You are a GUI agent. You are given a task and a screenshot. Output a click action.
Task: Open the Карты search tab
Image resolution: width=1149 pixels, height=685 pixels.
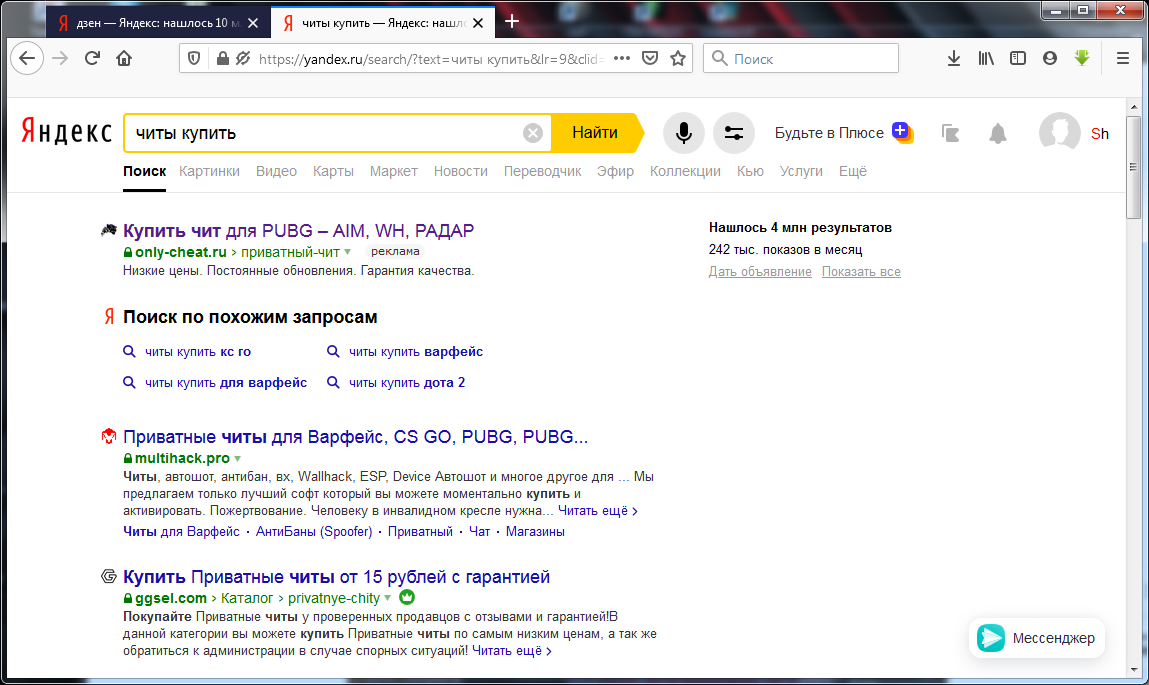click(x=333, y=171)
